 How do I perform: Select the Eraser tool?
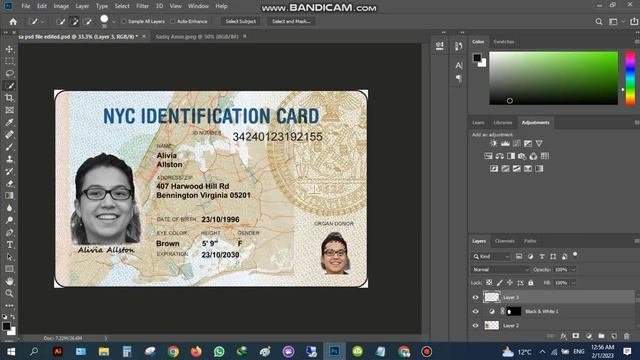pos(9,184)
